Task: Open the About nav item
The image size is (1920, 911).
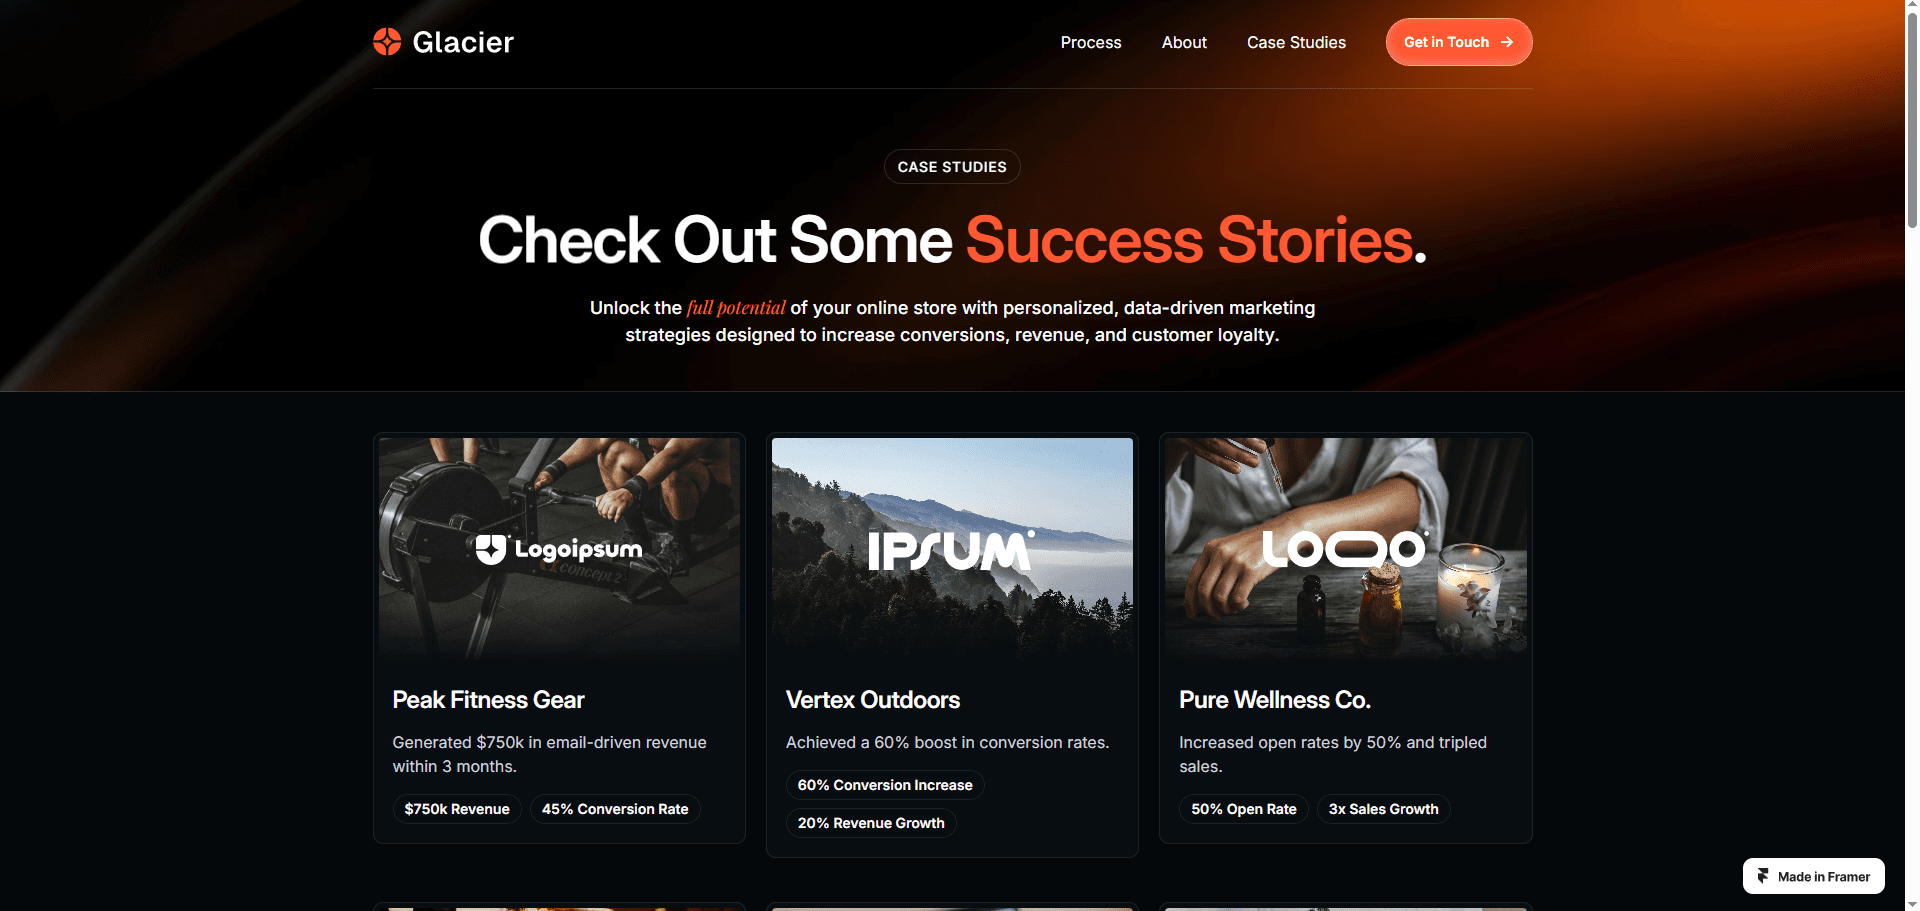Action: pyautogui.click(x=1184, y=42)
